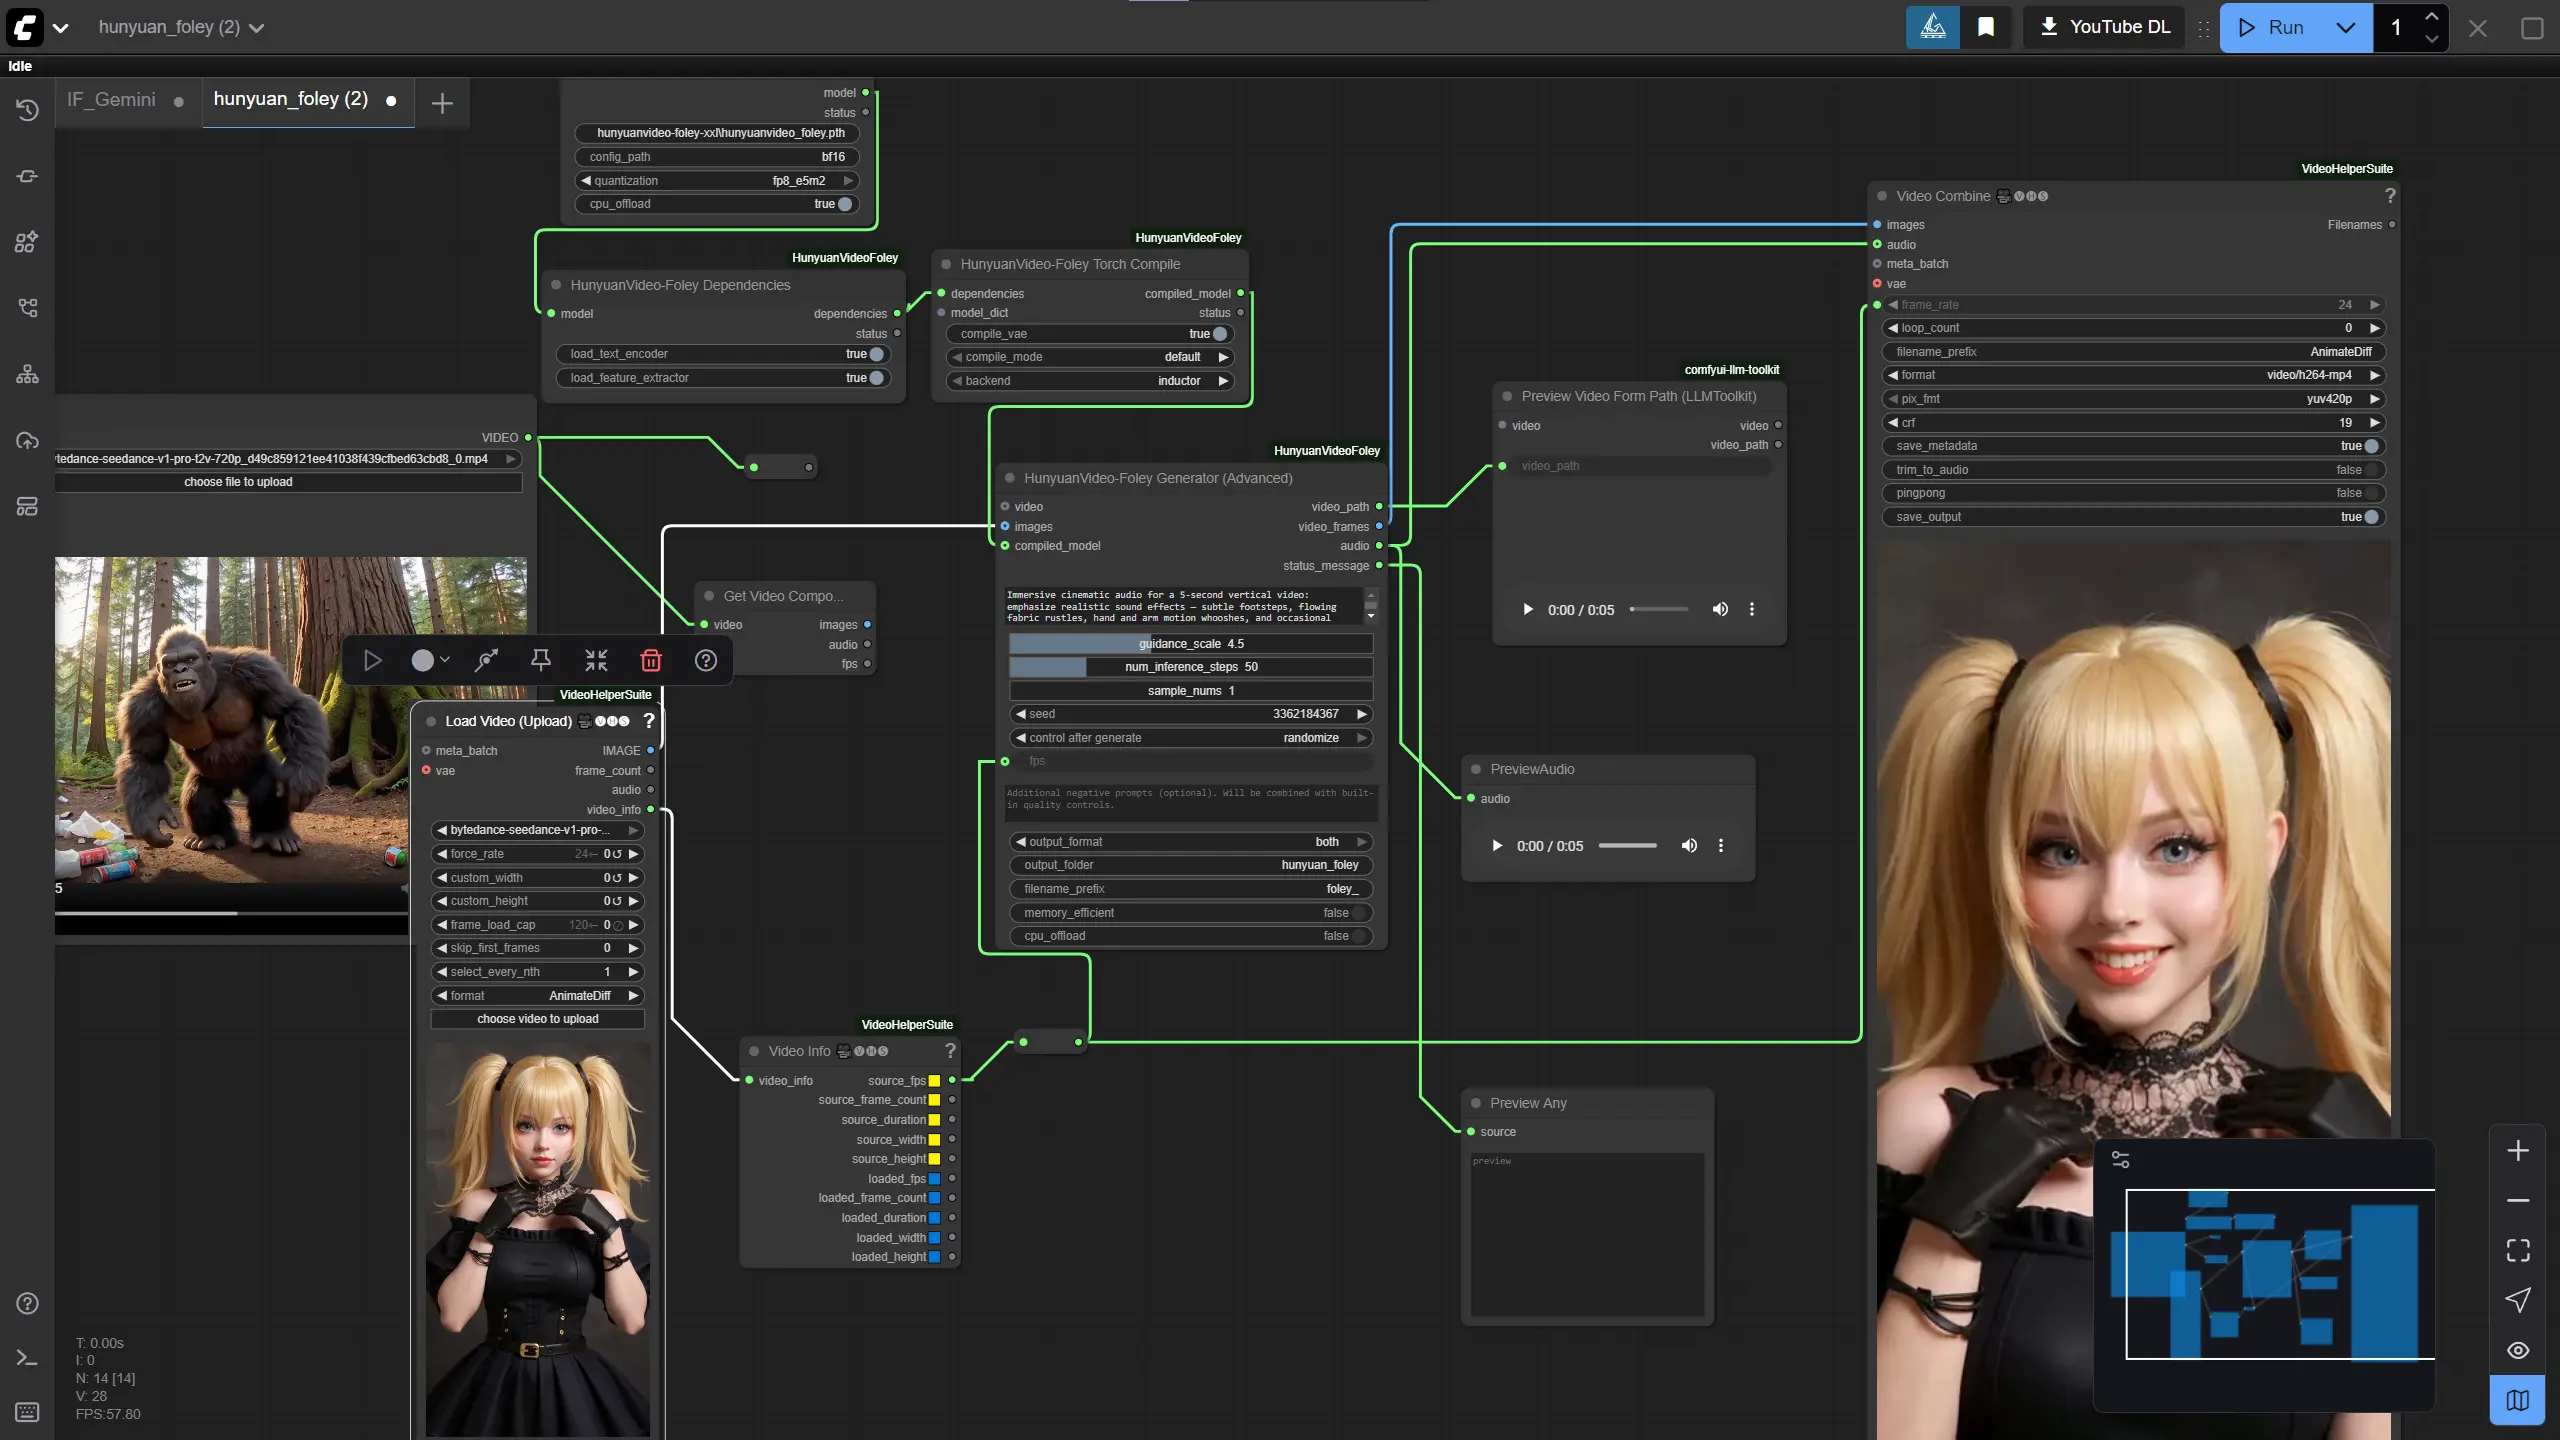Add a new workflow tab
Screen dimensions: 2560x1440
tap(442, 103)
